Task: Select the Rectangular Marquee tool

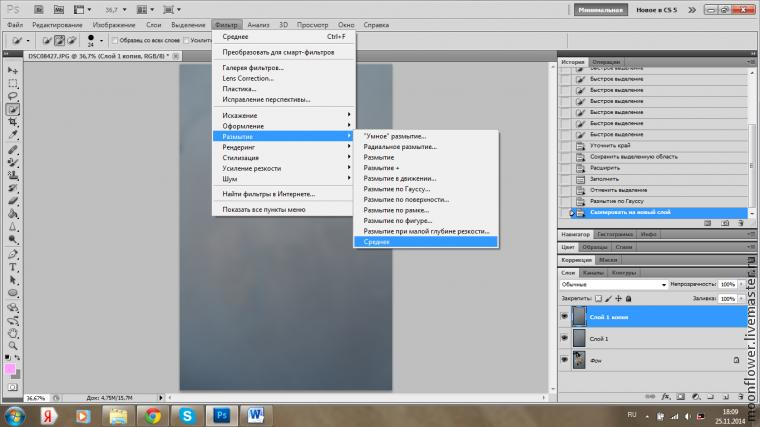Action: click(x=13, y=83)
